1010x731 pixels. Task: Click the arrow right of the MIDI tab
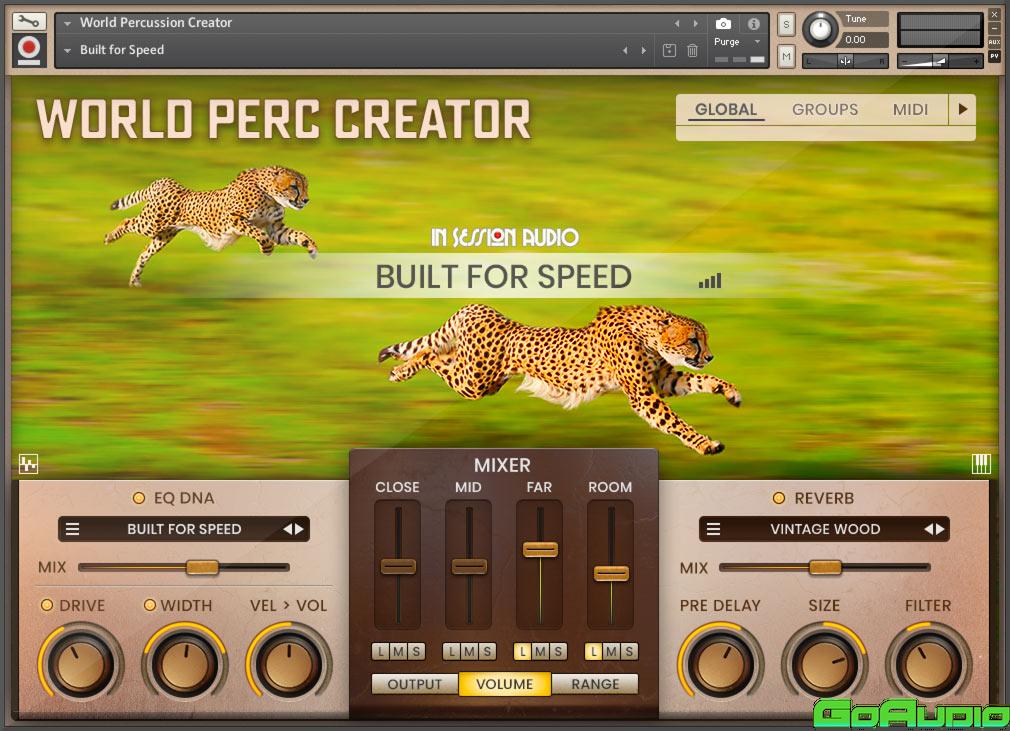[x=962, y=109]
